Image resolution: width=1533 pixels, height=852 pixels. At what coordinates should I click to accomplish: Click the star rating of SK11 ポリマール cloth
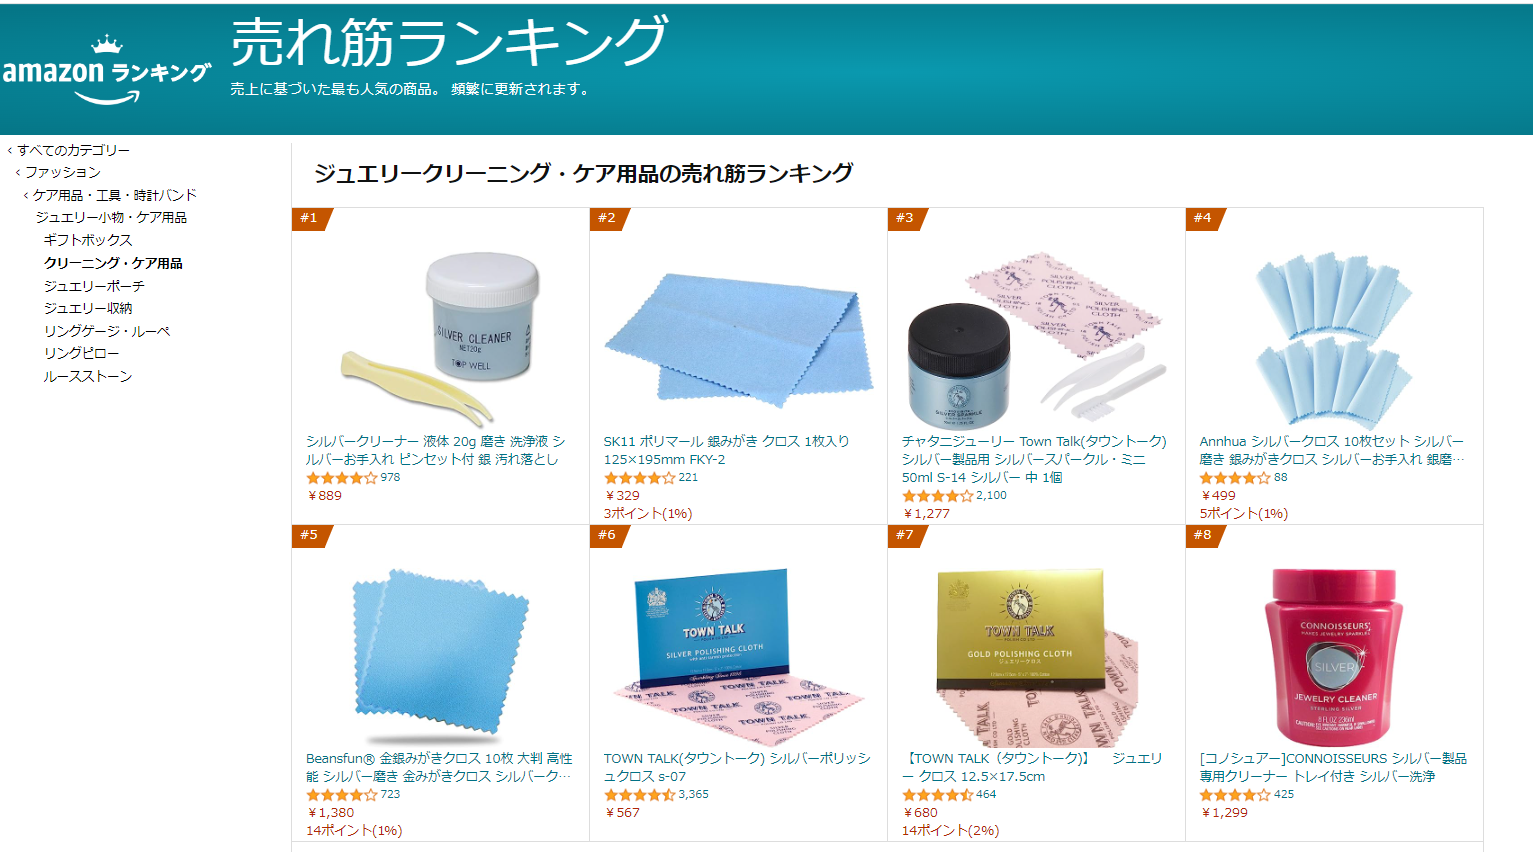point(639,478)
